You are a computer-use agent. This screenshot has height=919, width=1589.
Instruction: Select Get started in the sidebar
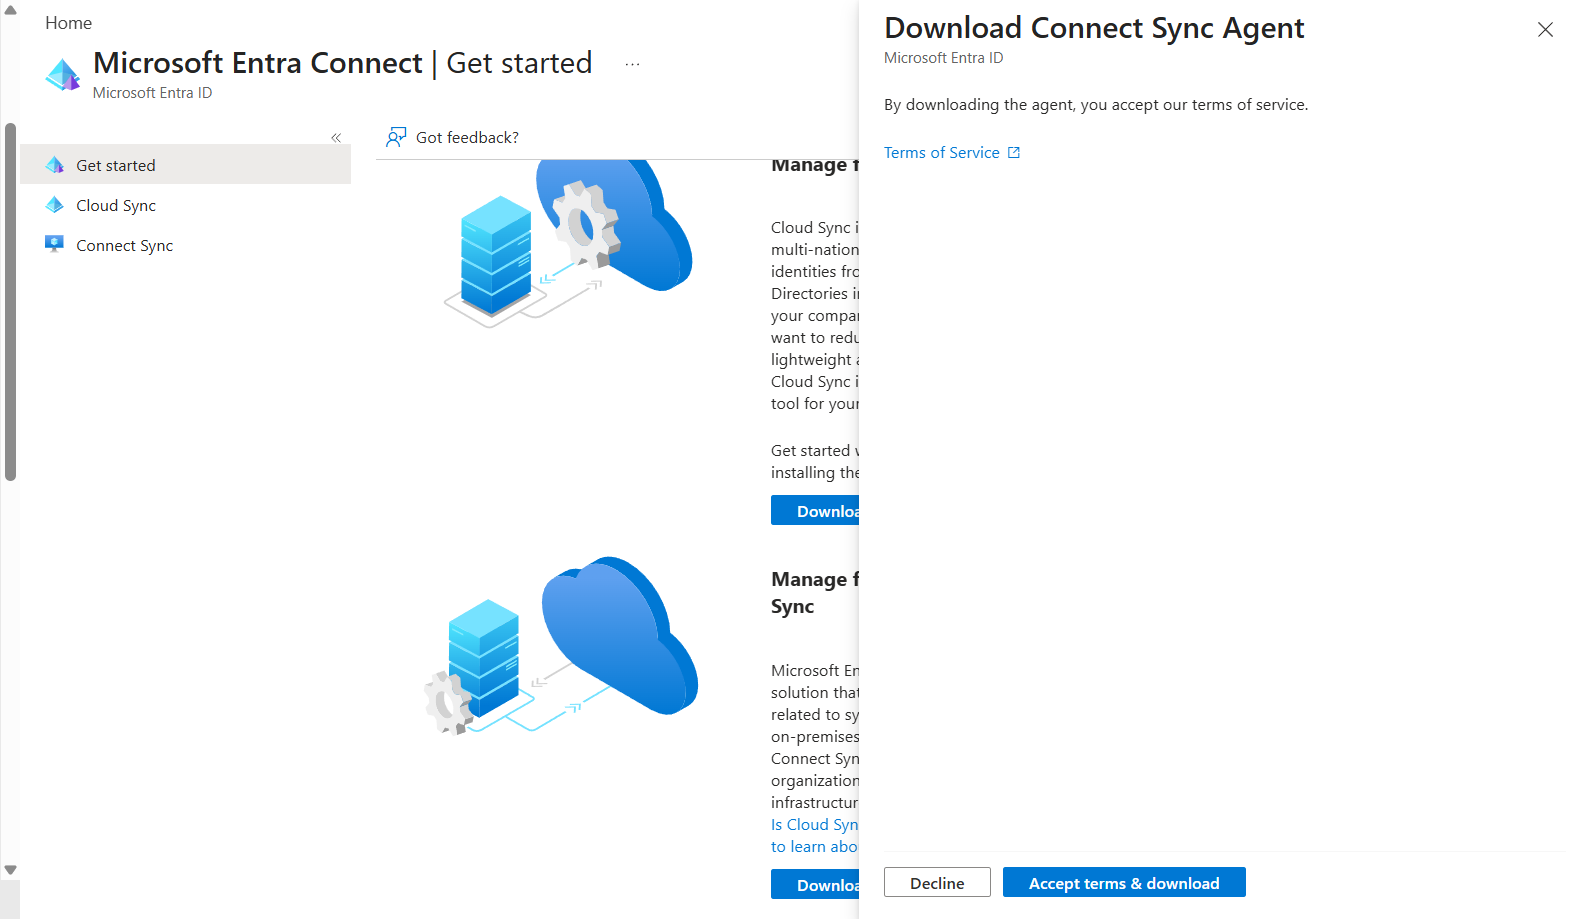point(185,165)
